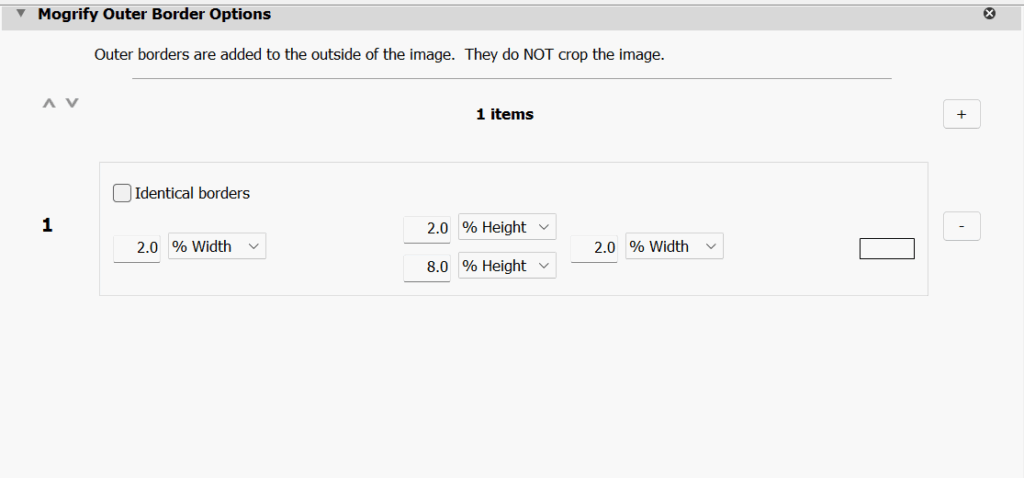Click the left border size field
This screenshot has height=478, width=1024.
coord(138,248)
